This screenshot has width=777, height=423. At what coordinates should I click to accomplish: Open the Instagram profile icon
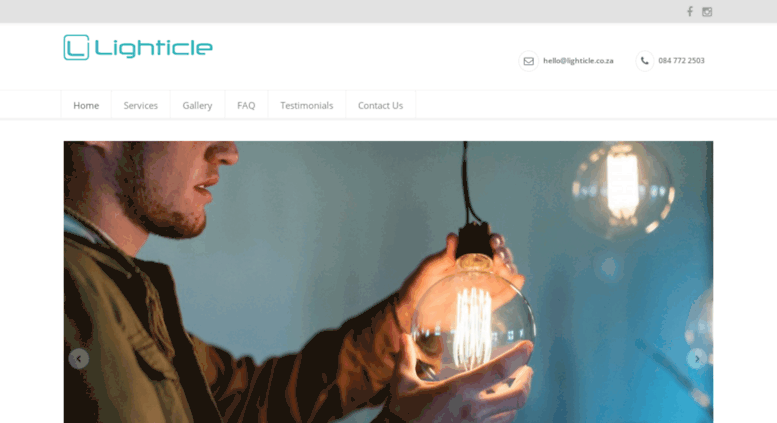tap(707, 12)
